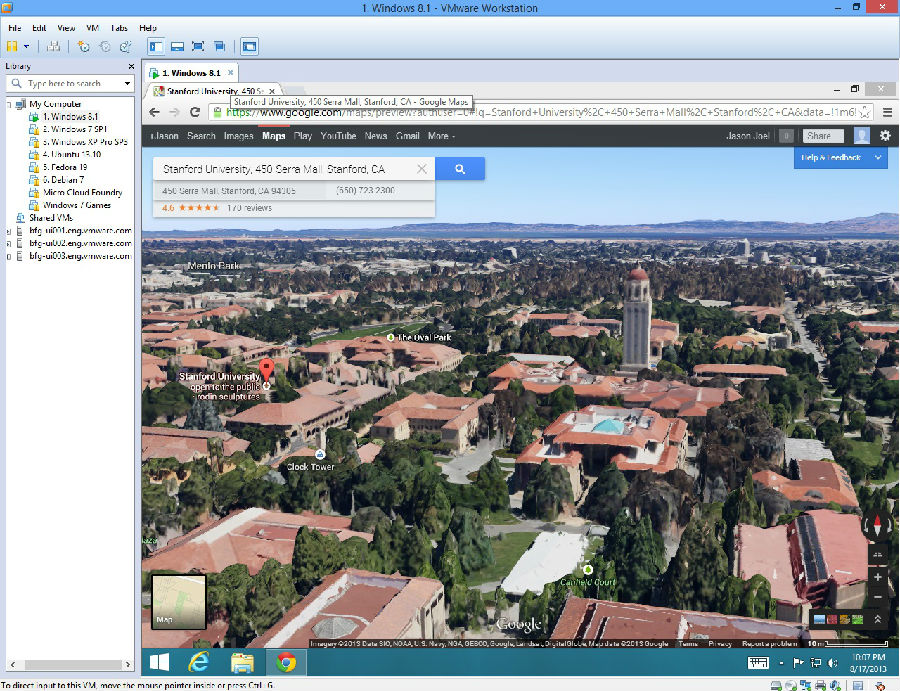Screen dimensions: 900x691
Task: Toggle the library sidebar view button
Action: point(156,46)
